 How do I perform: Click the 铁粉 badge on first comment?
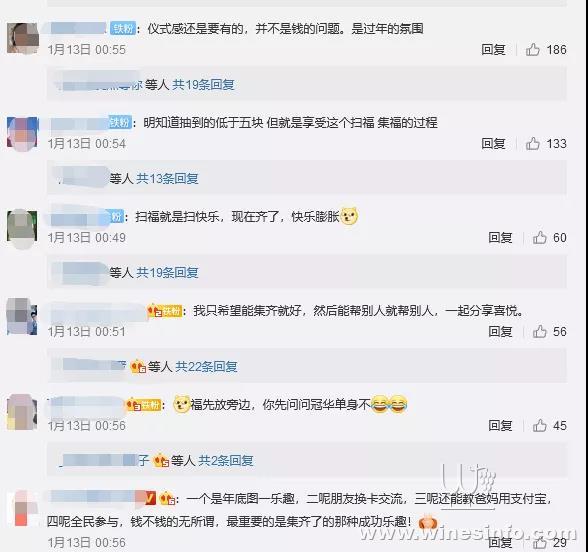coord(123,28)
